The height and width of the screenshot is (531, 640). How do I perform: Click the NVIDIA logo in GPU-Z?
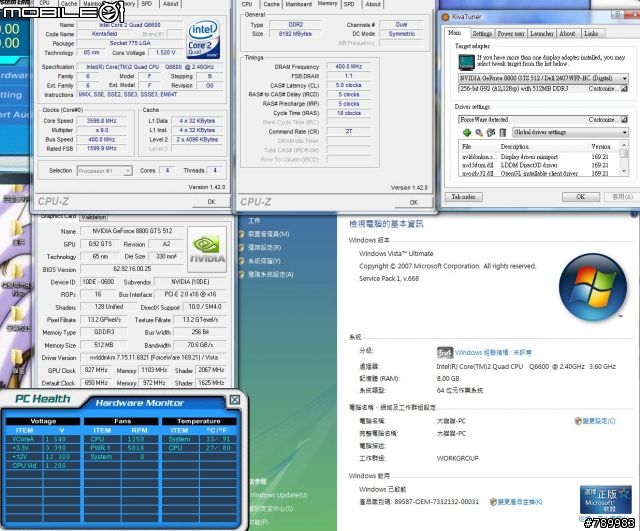pyautogui.click(x=207, y=250)
